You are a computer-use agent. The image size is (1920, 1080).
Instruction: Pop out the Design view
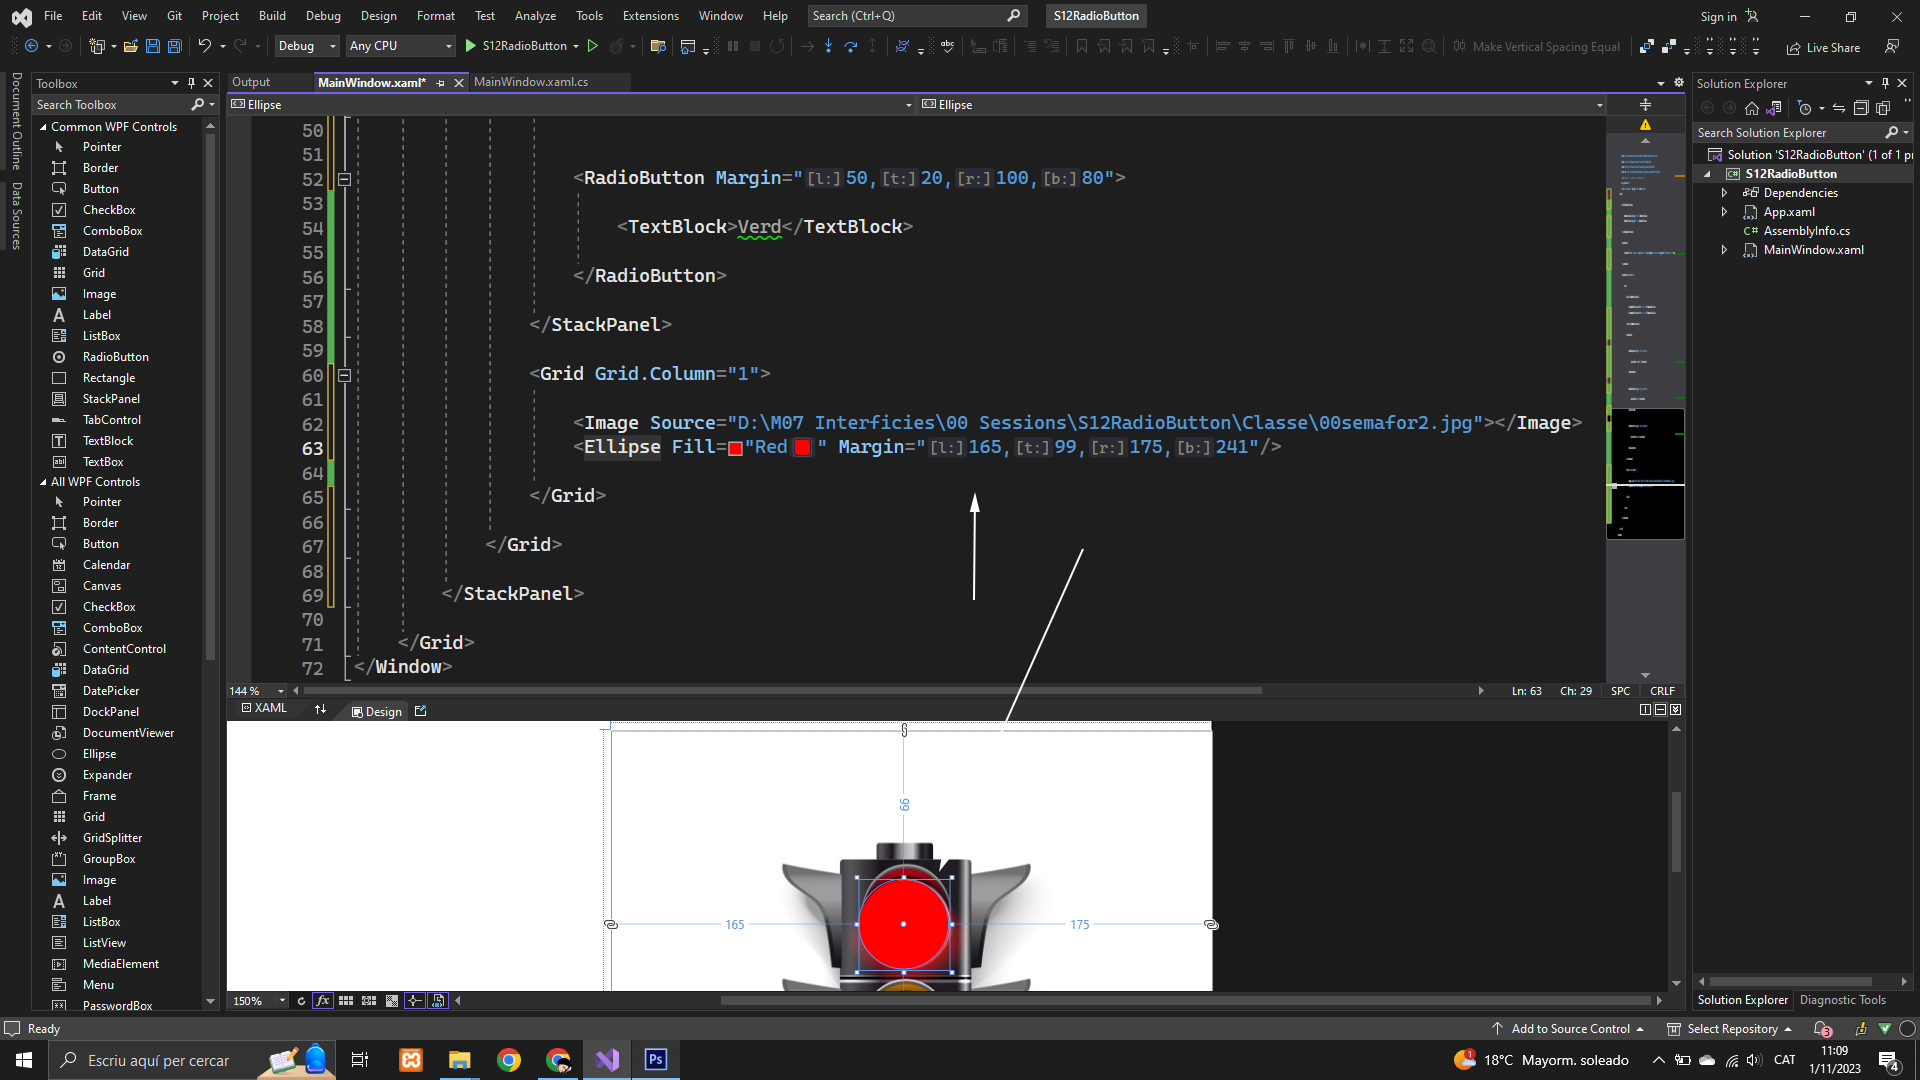(x=420, y=711)
